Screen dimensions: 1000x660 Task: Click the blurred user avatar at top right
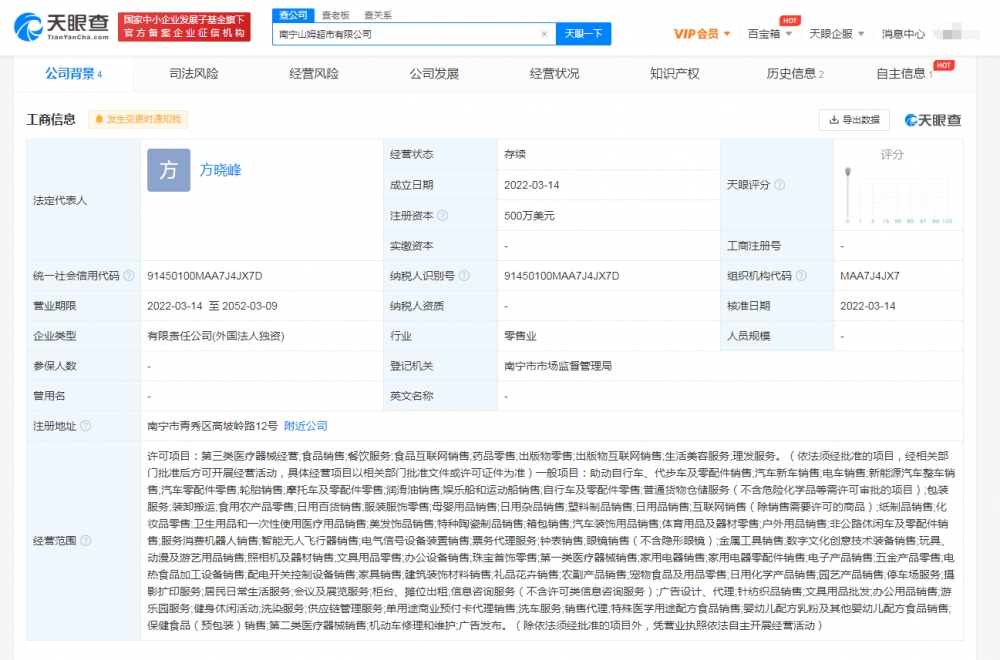tap(957, 32)
